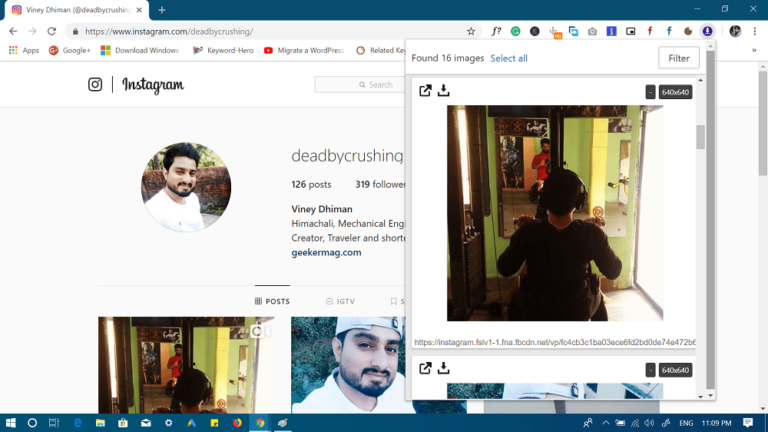Click the Instagram camera logo
Viewport: 768px width, 432px height.
point(95,85)
